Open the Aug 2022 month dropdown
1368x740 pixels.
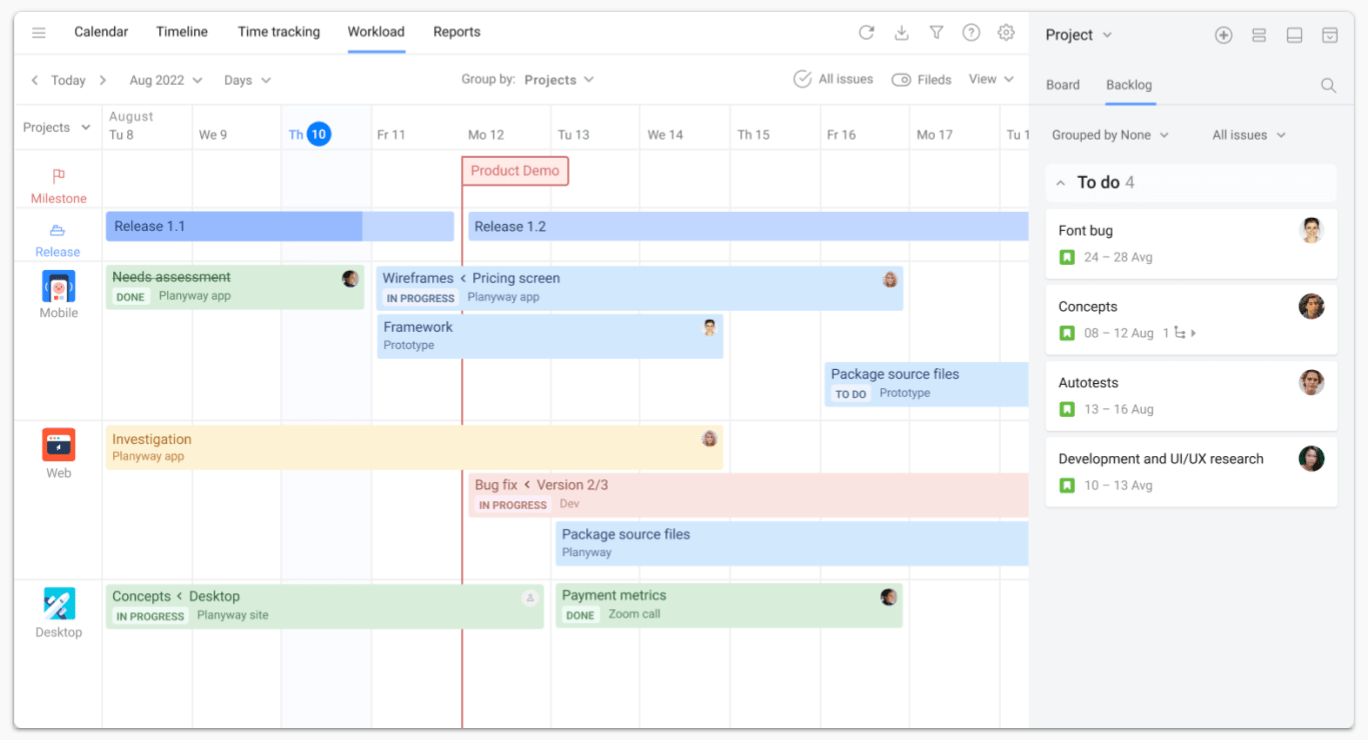[x=165, y=80]
